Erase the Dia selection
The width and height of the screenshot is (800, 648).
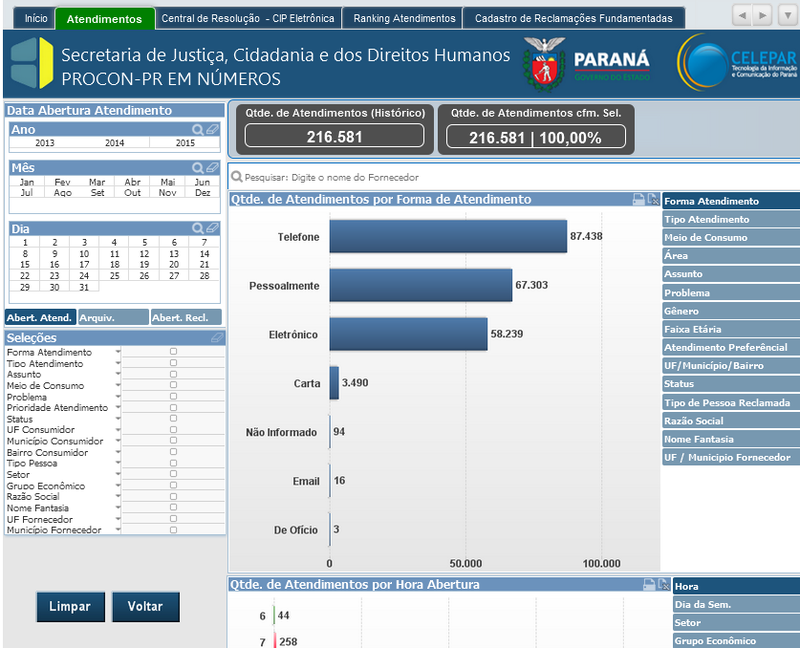coord(212,229)
